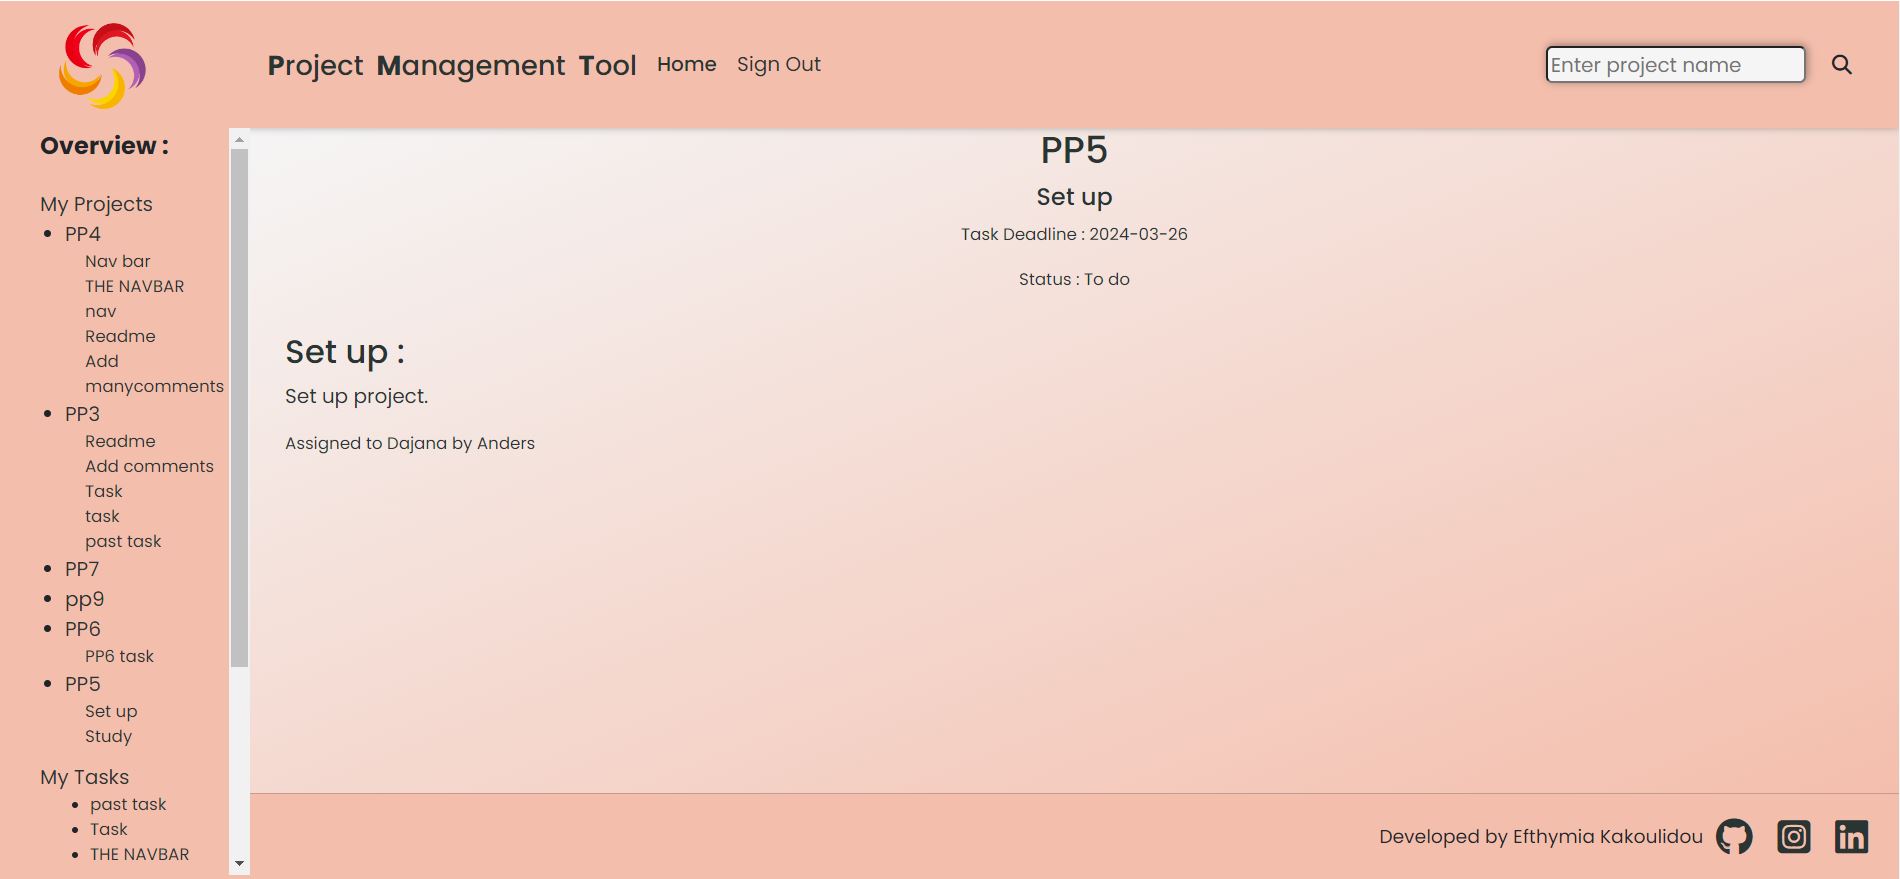Viewport: 1900px width, 879px height.
Task: Open past task under PP3
Action: coord(123,541)
